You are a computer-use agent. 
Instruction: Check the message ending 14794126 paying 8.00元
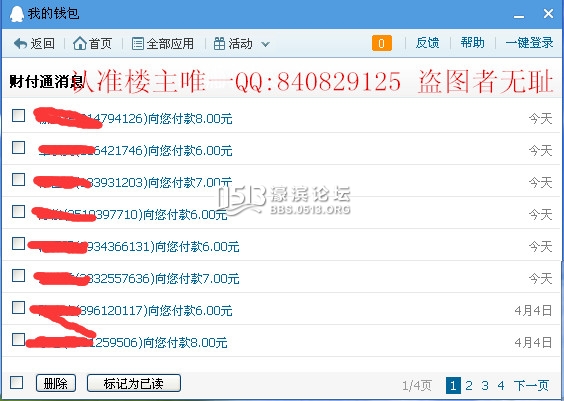[18, 116]
